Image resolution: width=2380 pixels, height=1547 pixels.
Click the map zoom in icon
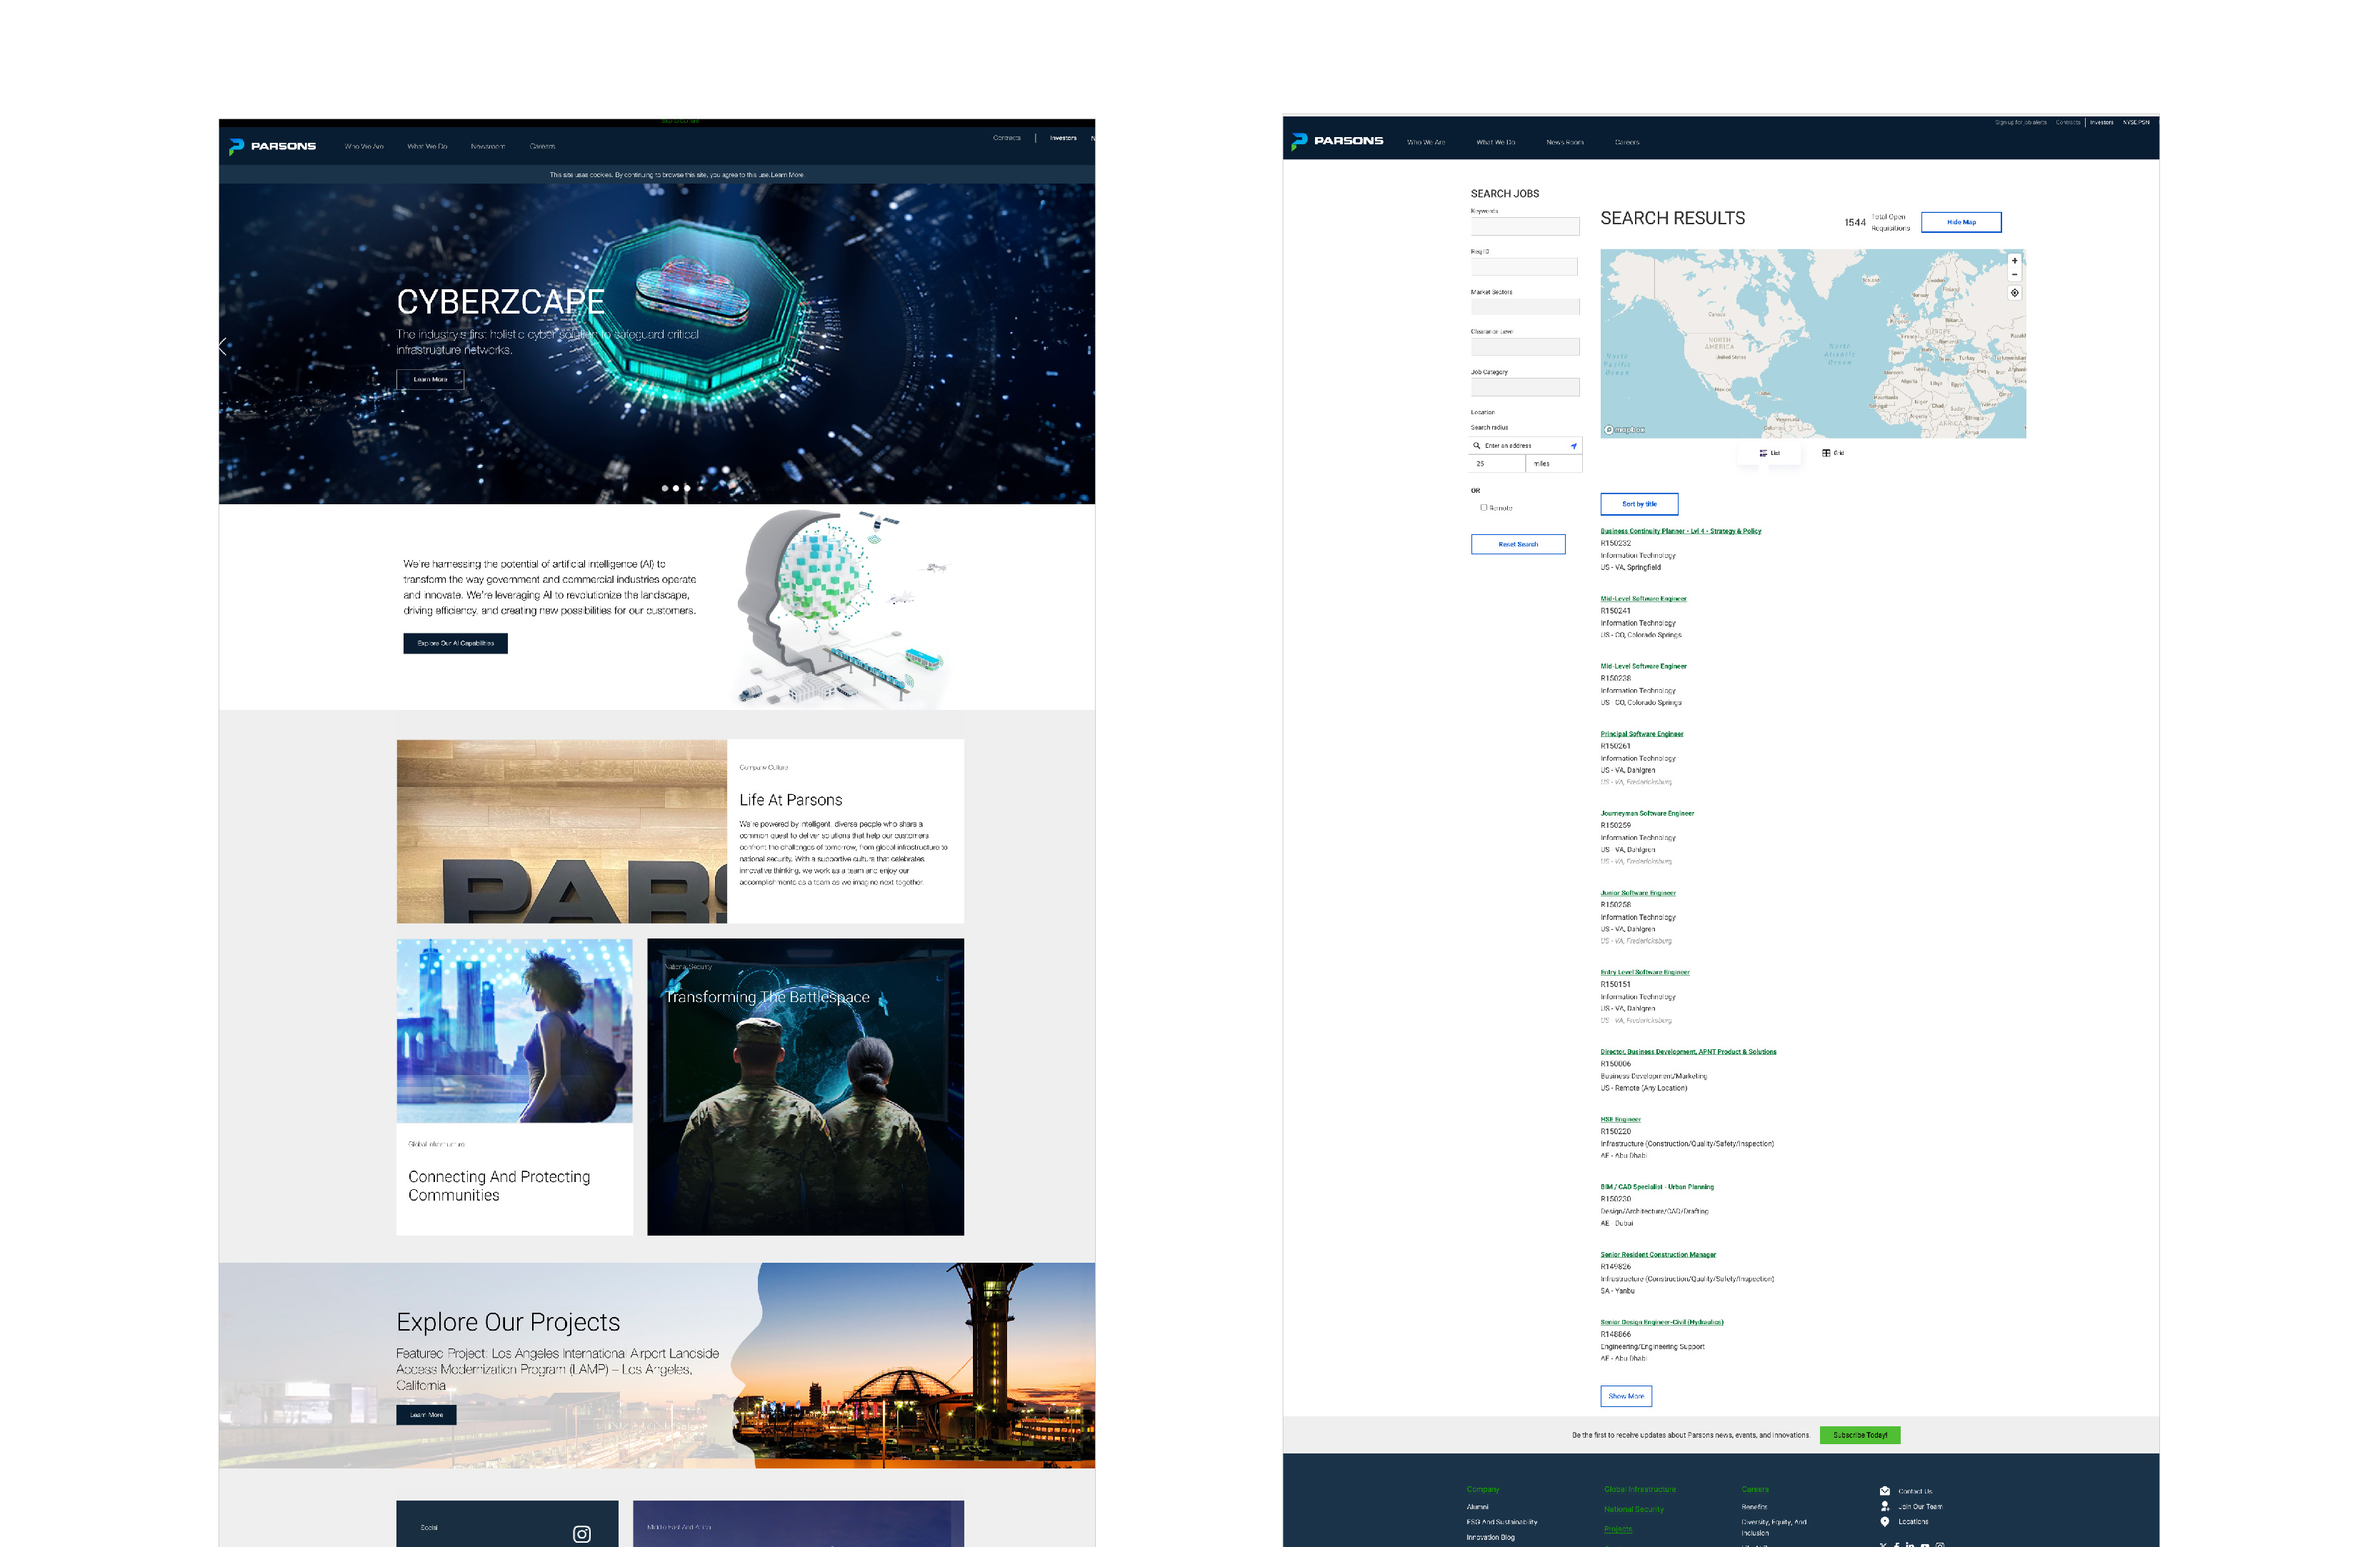click(x=2014, y=261)
